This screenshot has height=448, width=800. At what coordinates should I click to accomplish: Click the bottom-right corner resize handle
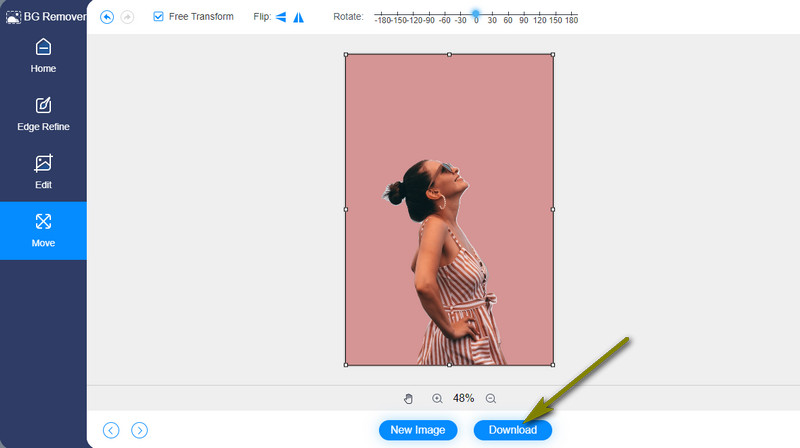pyautogui.click(x=553, y=365)
